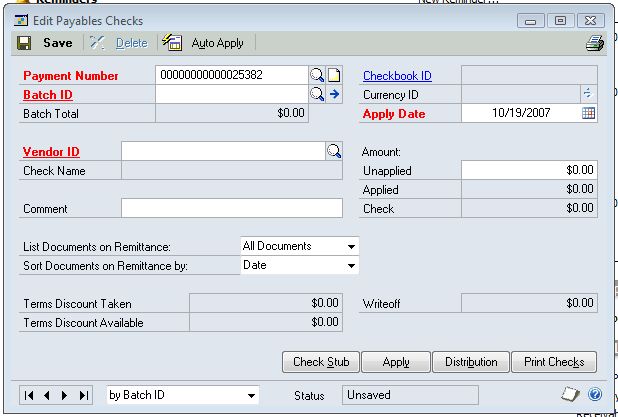Click the Check Stub button
Viewport: 618px width, 417px height.
321,362
